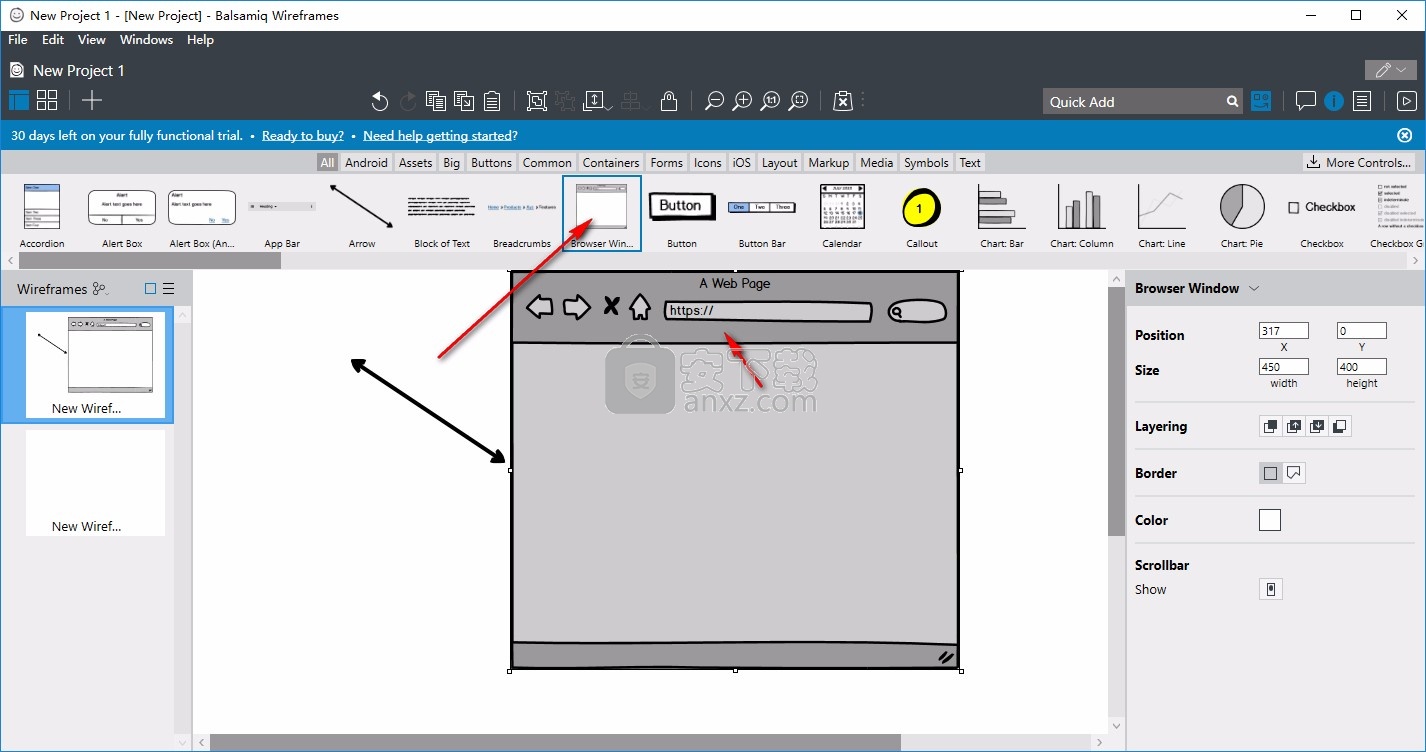Viewport: 1426px width, 752px height.
Task: Open the Edit menu
Action: 53,40
